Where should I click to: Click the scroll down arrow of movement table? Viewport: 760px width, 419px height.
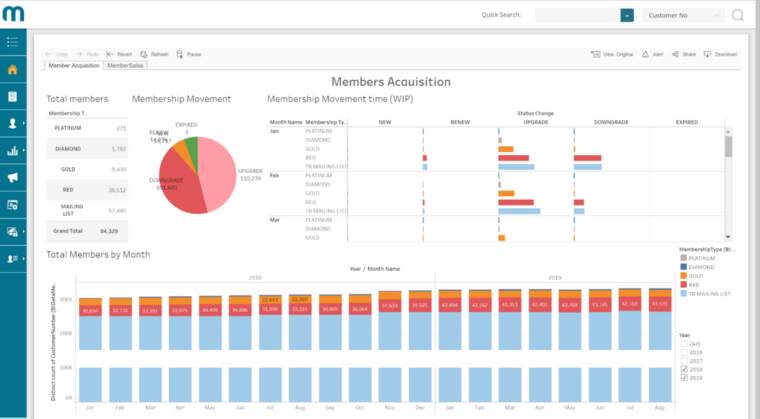pyautogui.click(x=728, y=237)
